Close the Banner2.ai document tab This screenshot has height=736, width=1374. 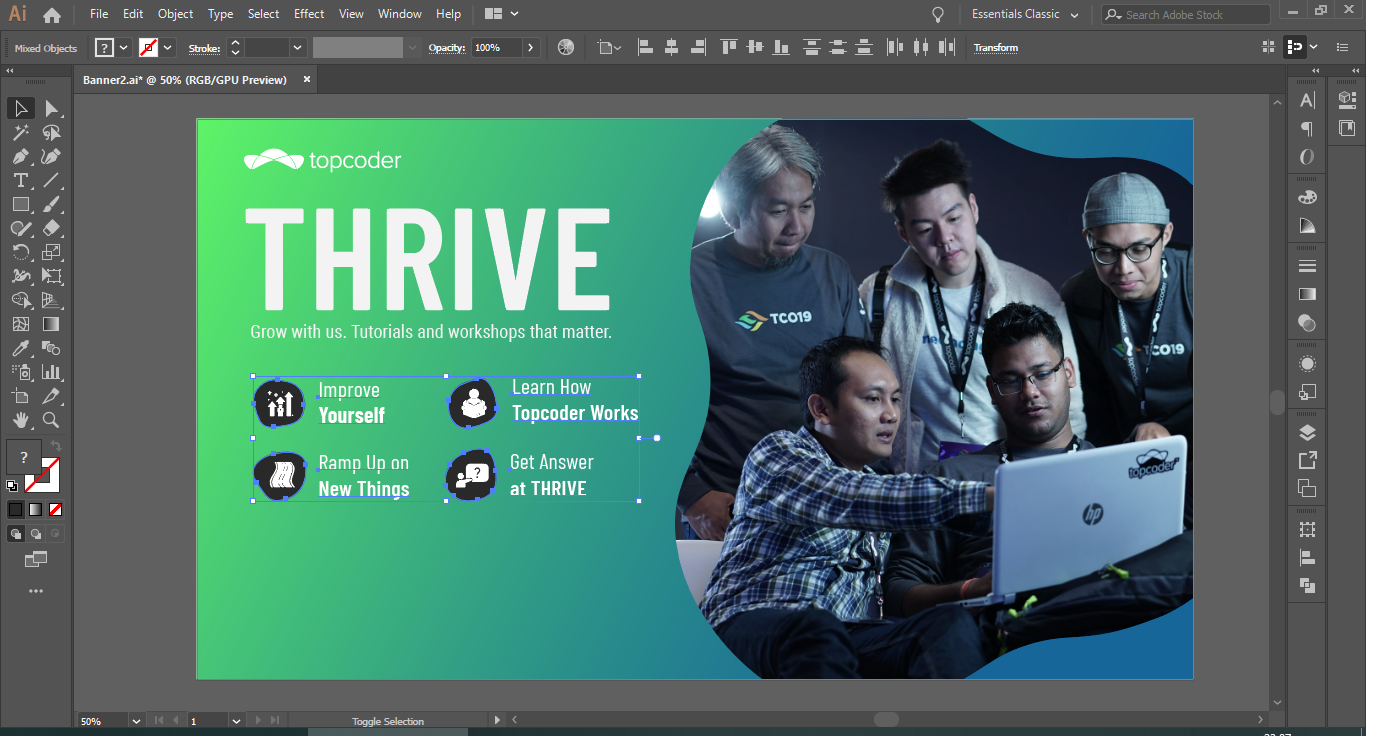[307, 79]
